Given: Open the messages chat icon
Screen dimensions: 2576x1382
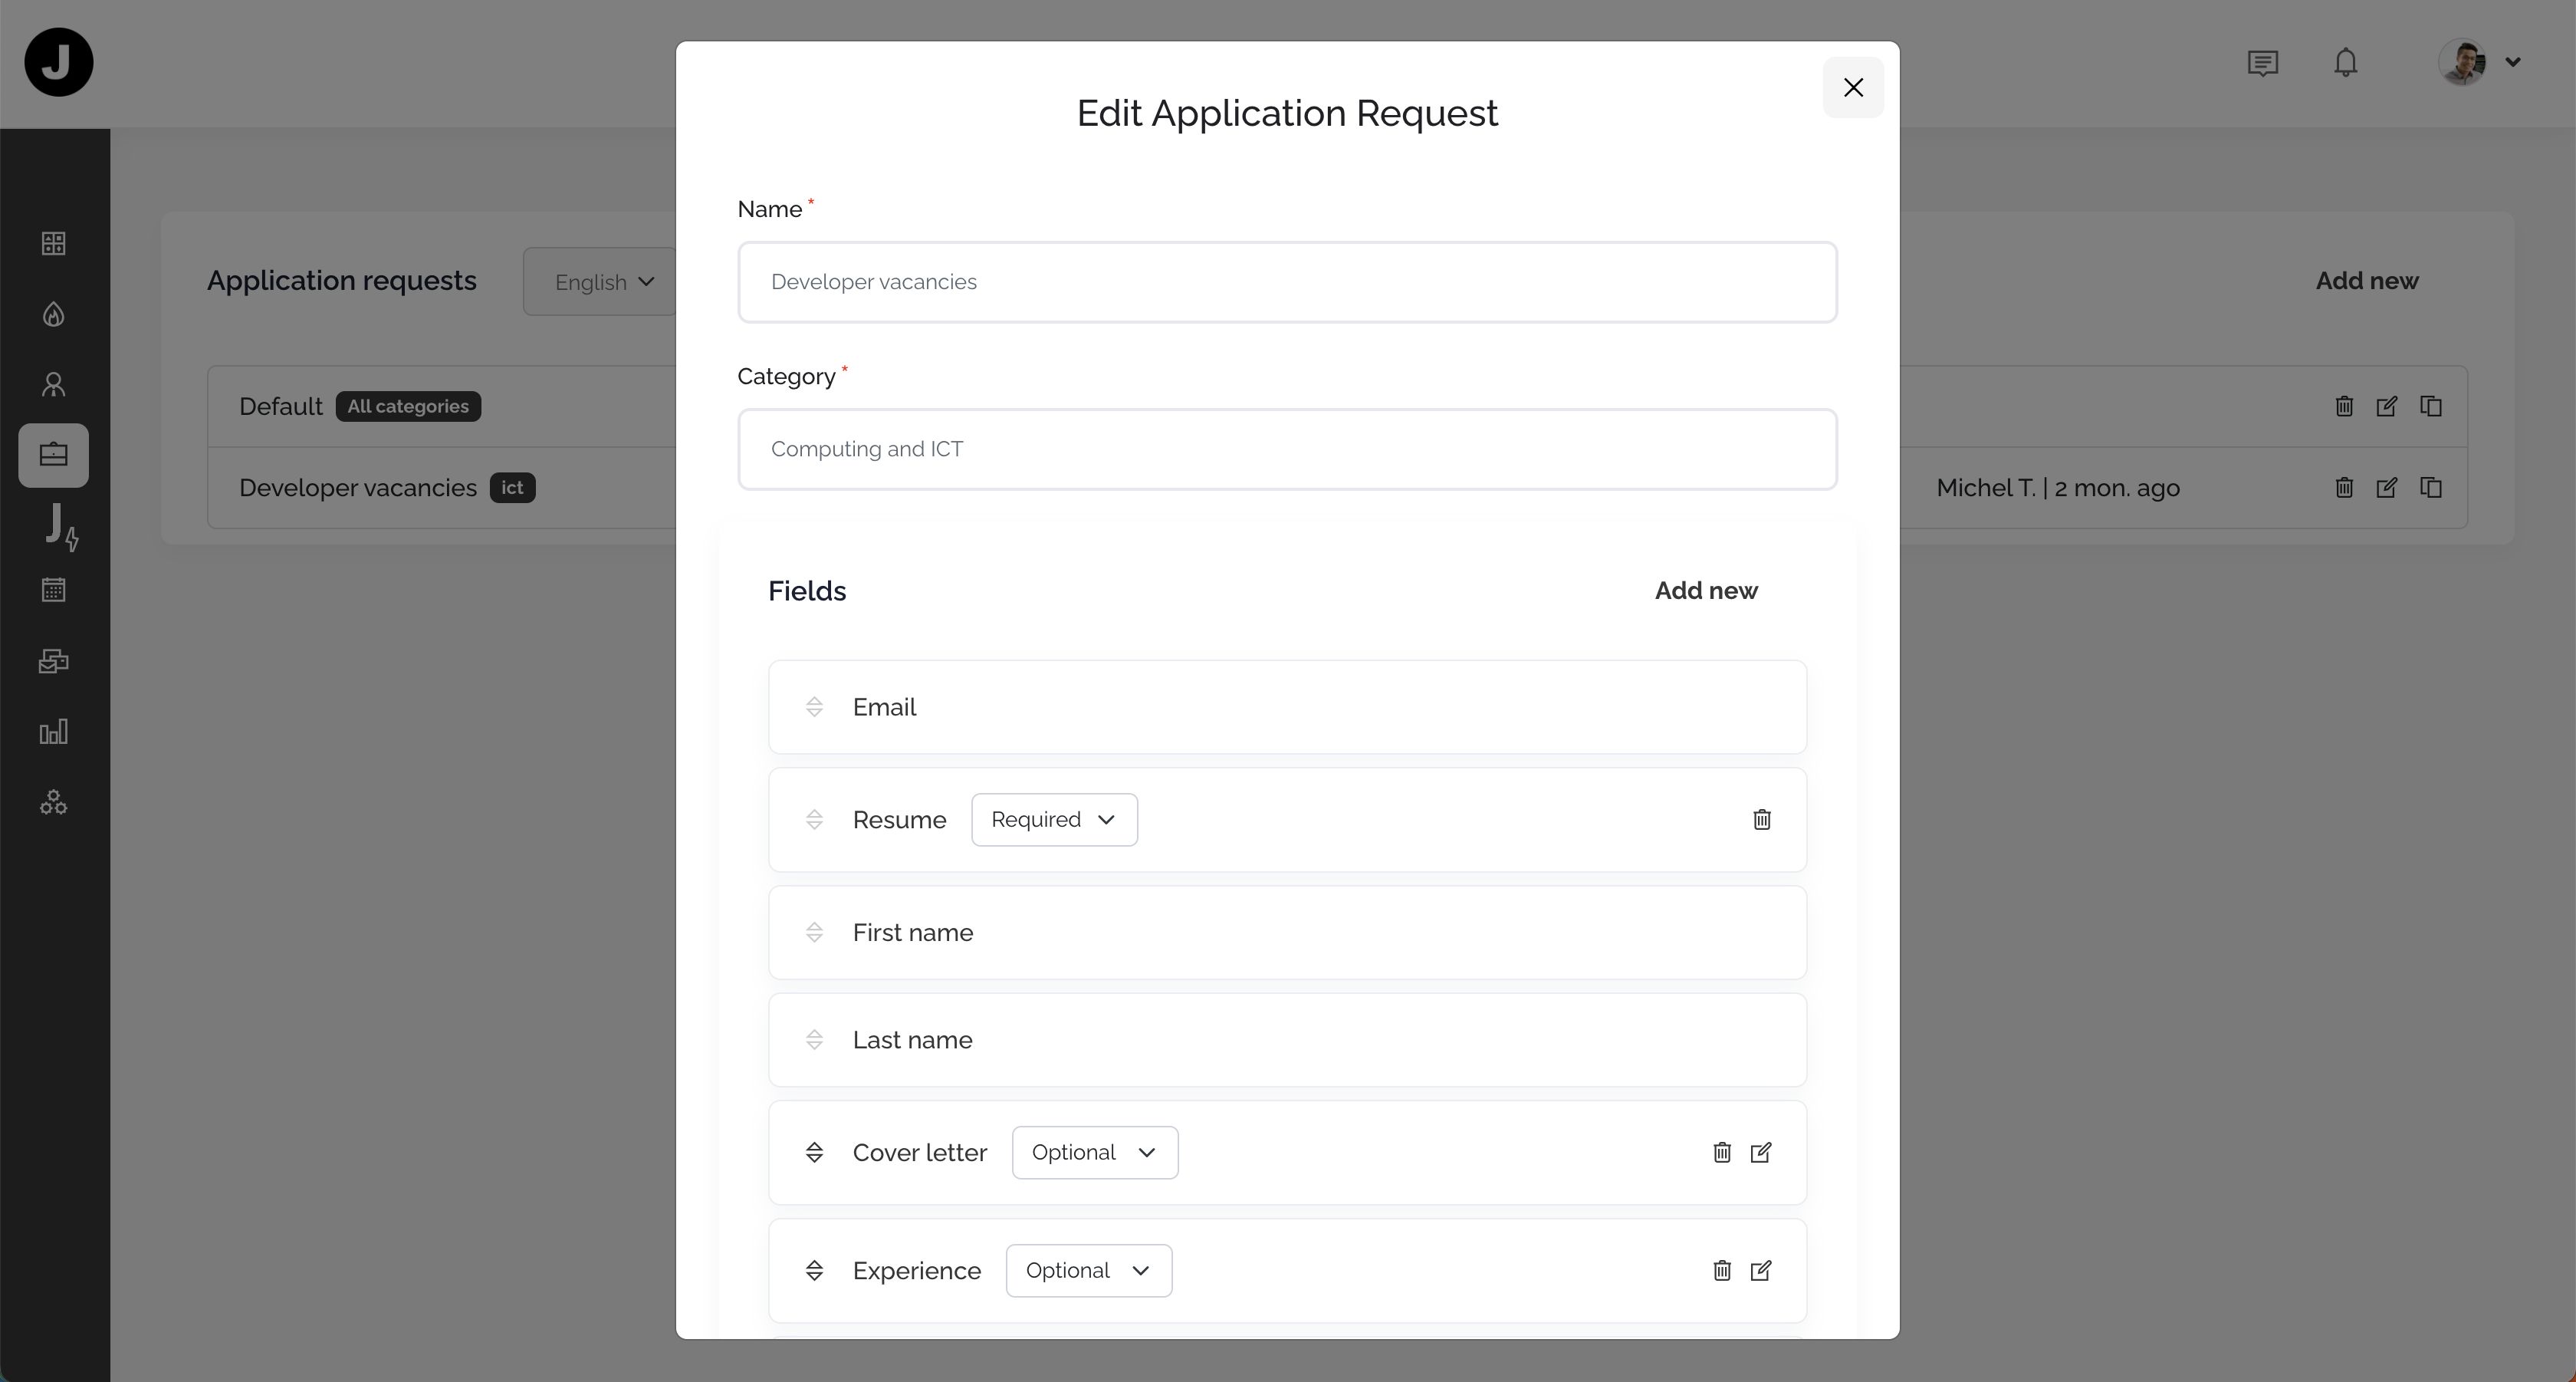Looking at the screenshot, I should (x=2262, y=63).
